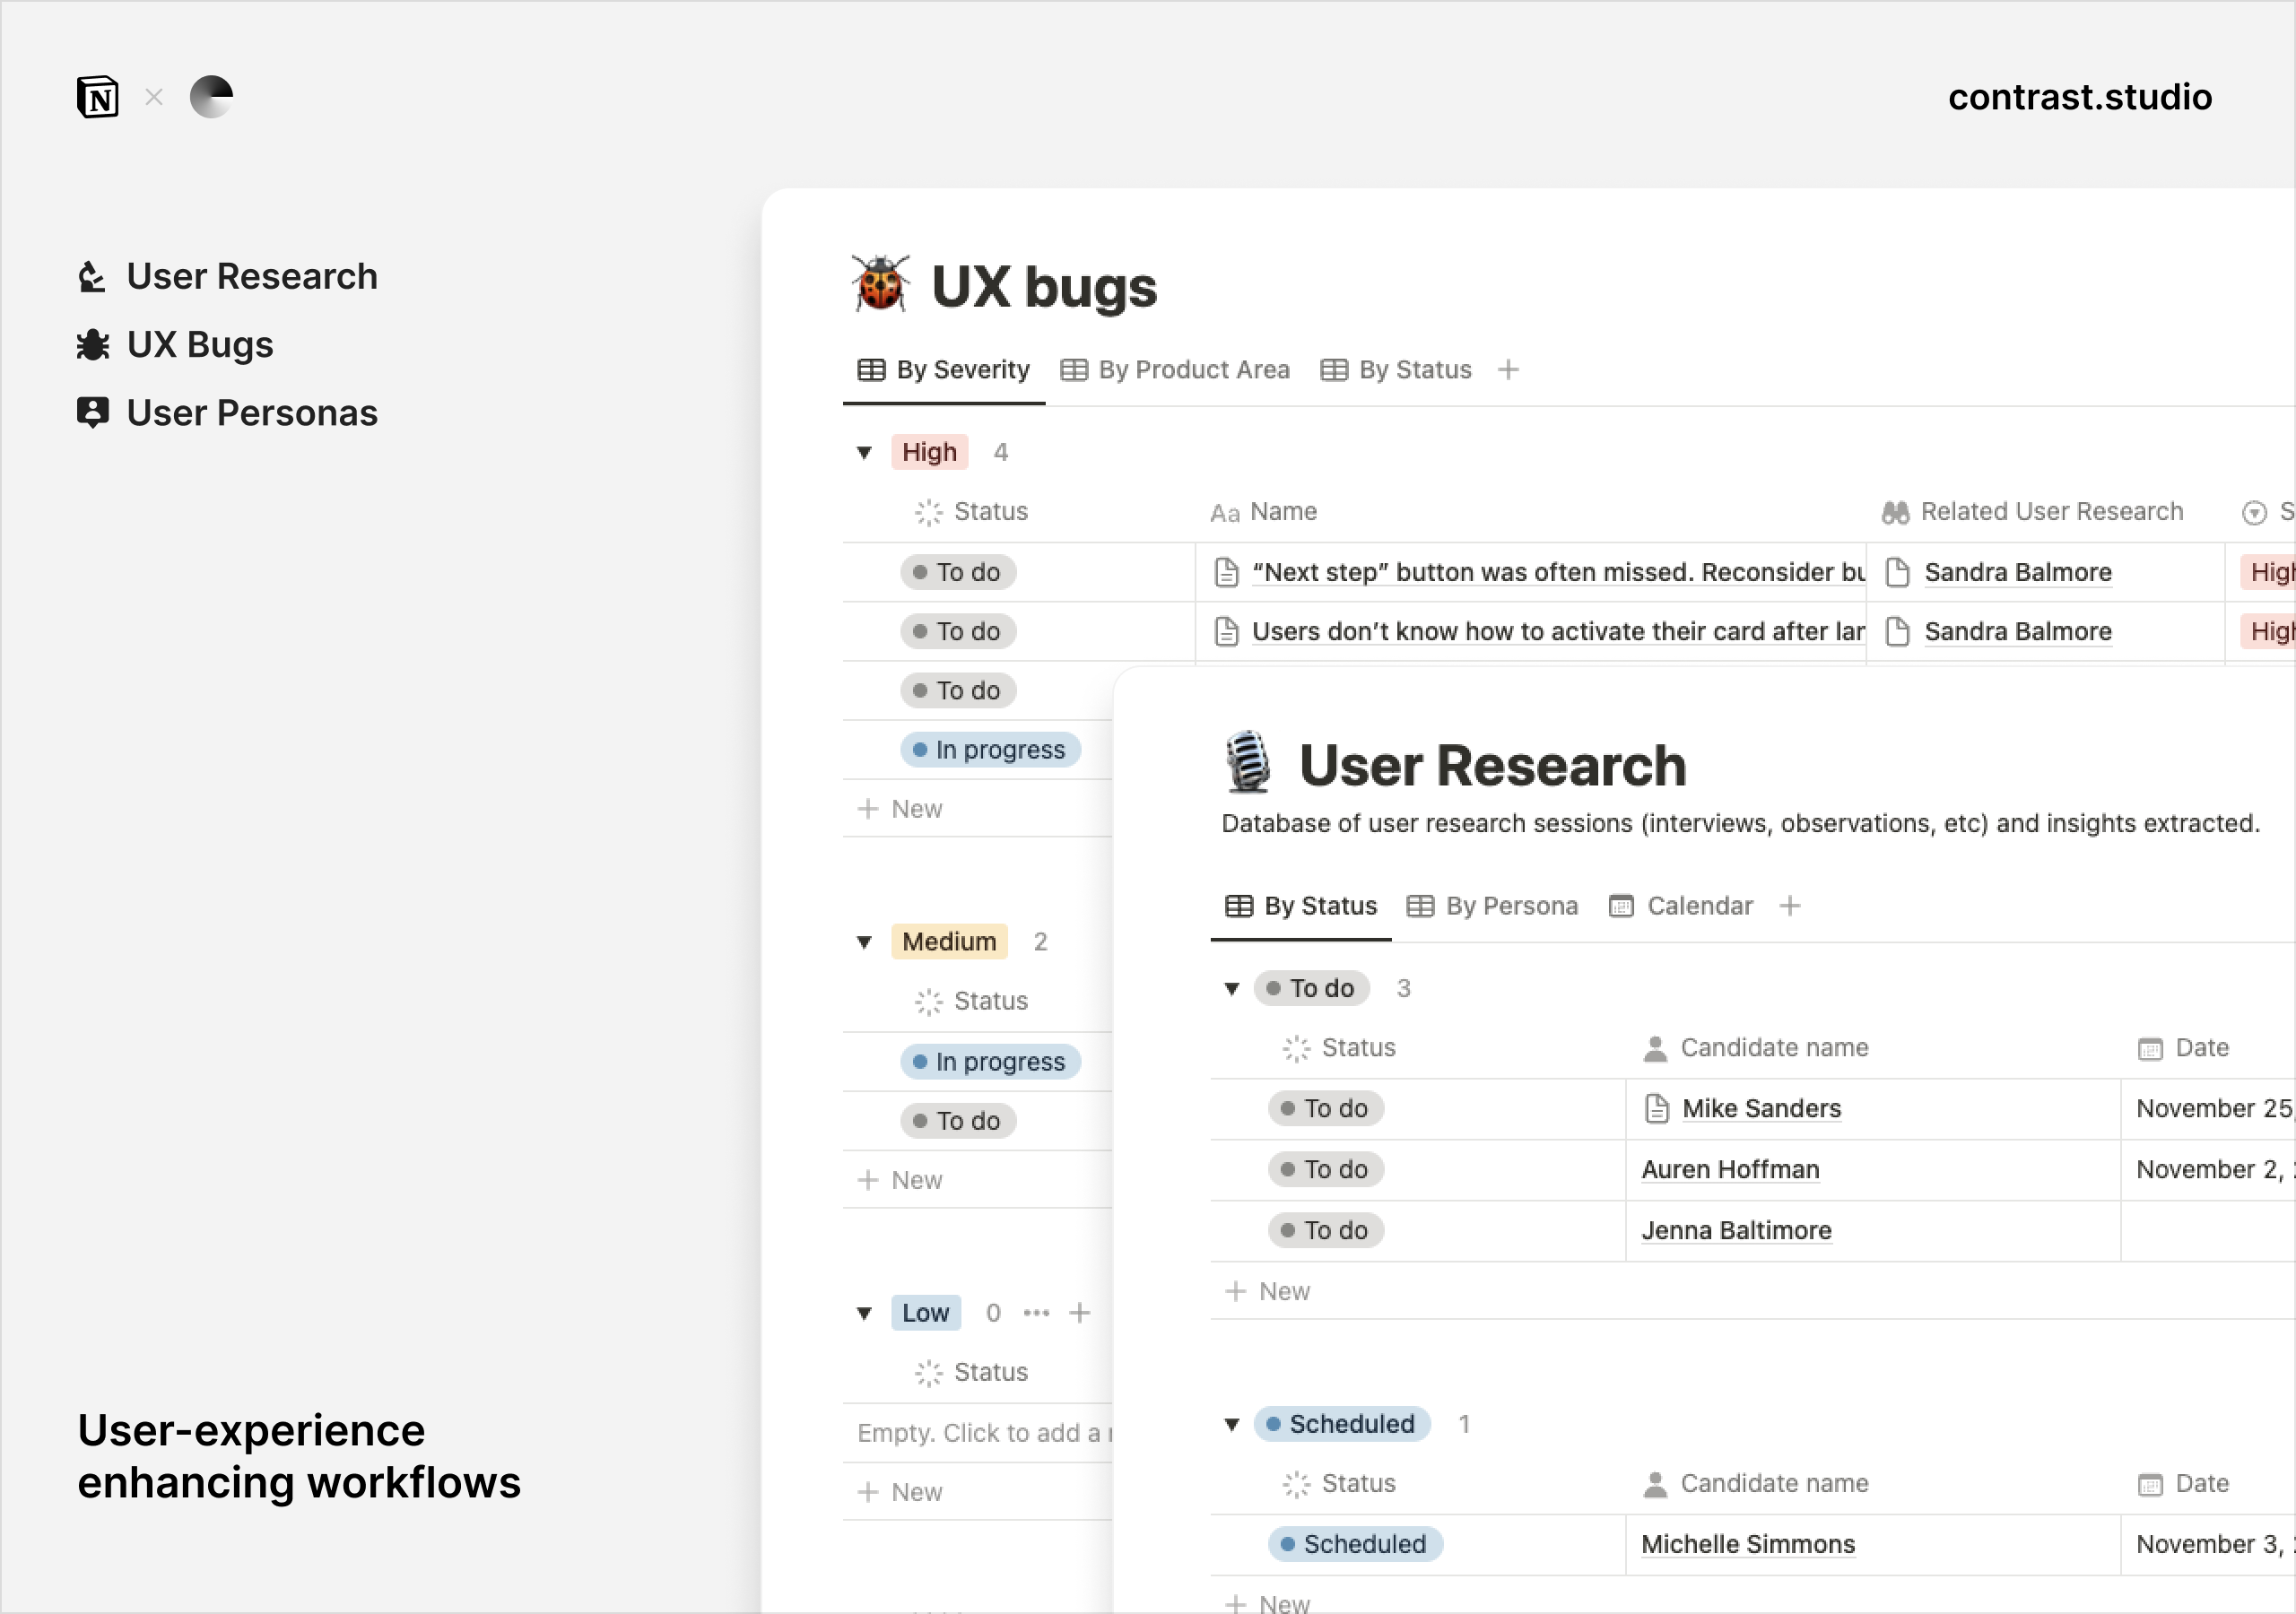Click the Medium severity tag label
This screenshot has height=1614, width=2296.
click(949, 942)
